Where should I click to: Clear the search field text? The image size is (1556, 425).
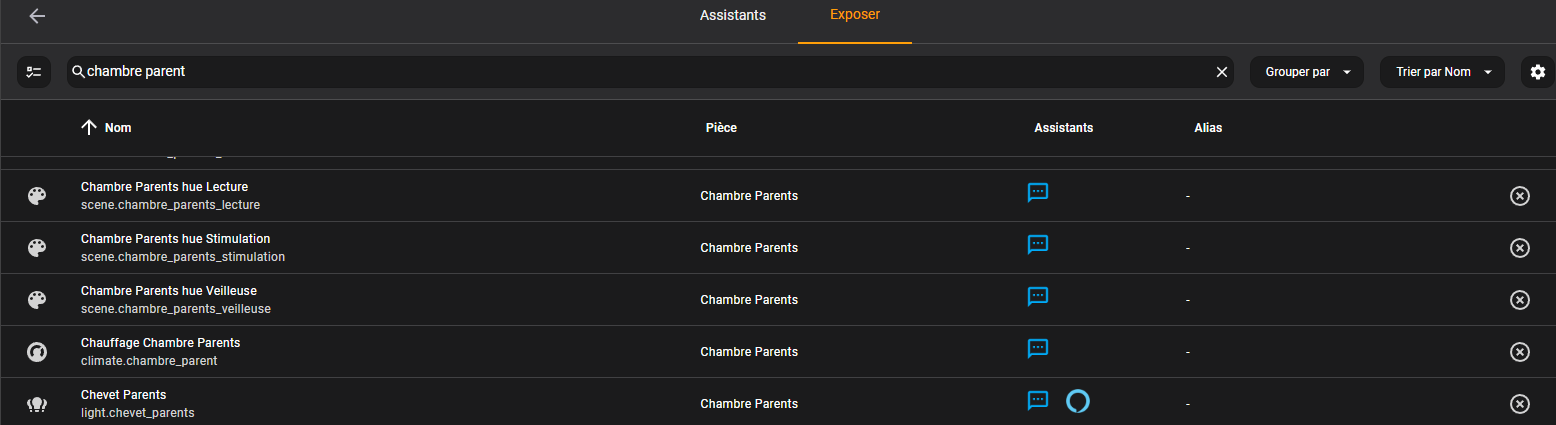pyautogui.click(x=1221, y=72)
